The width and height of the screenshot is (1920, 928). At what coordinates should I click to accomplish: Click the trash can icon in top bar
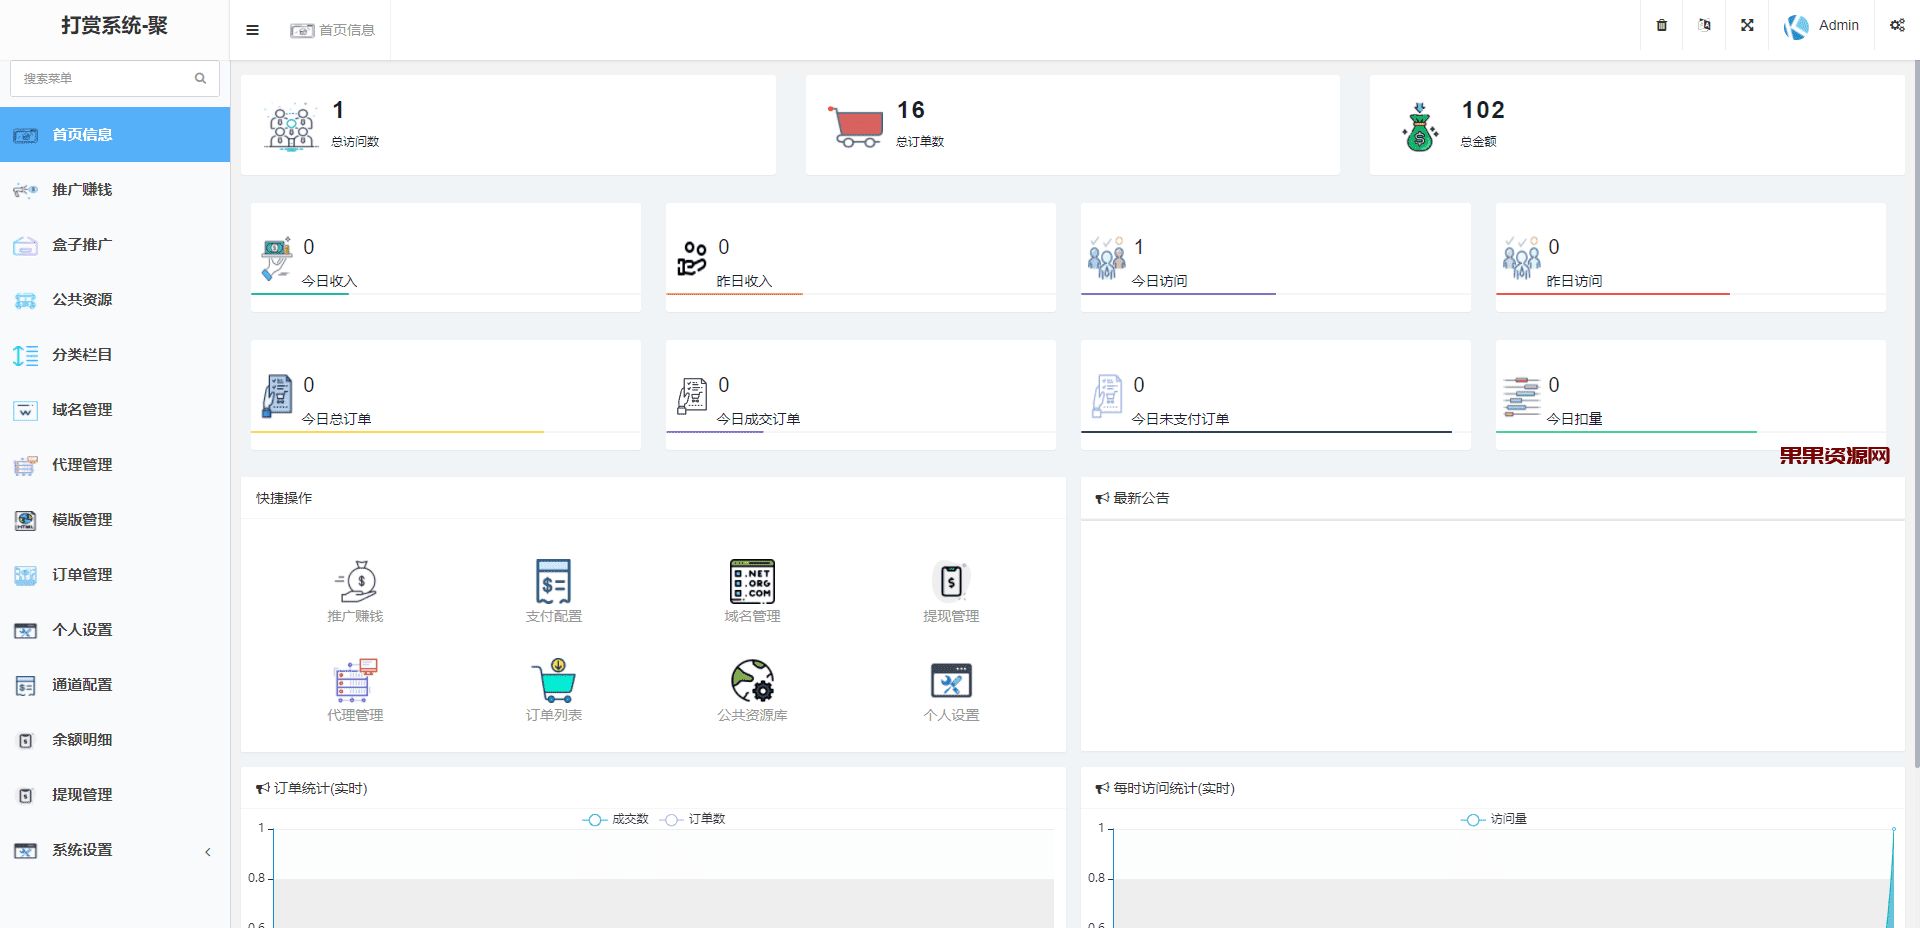click(1661, 25)
